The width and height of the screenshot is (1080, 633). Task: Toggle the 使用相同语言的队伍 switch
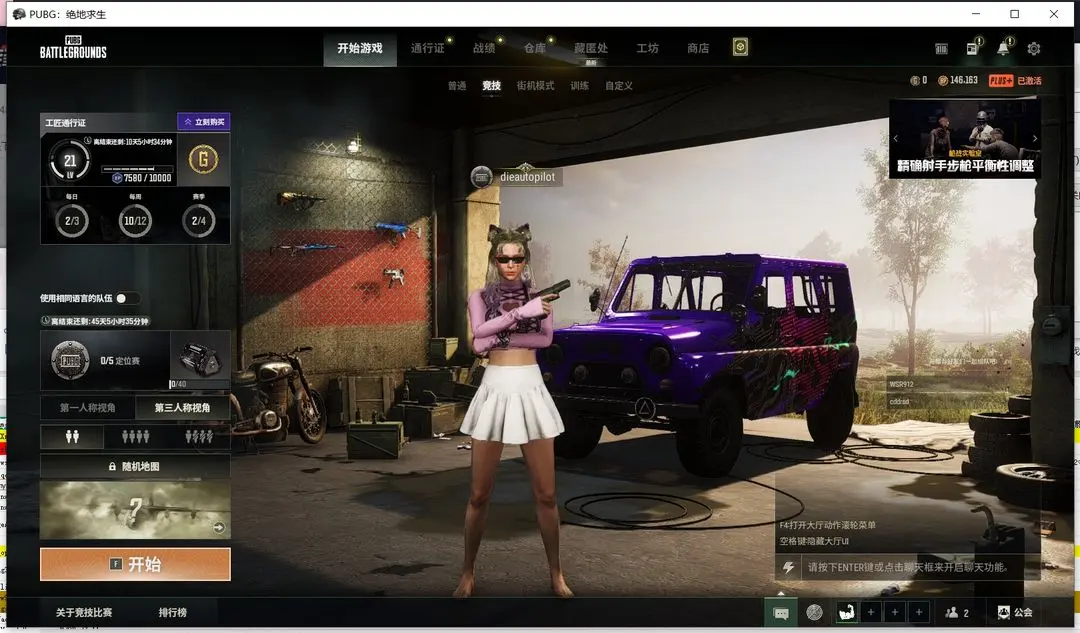pyautogui.click(x=127, y=298)
